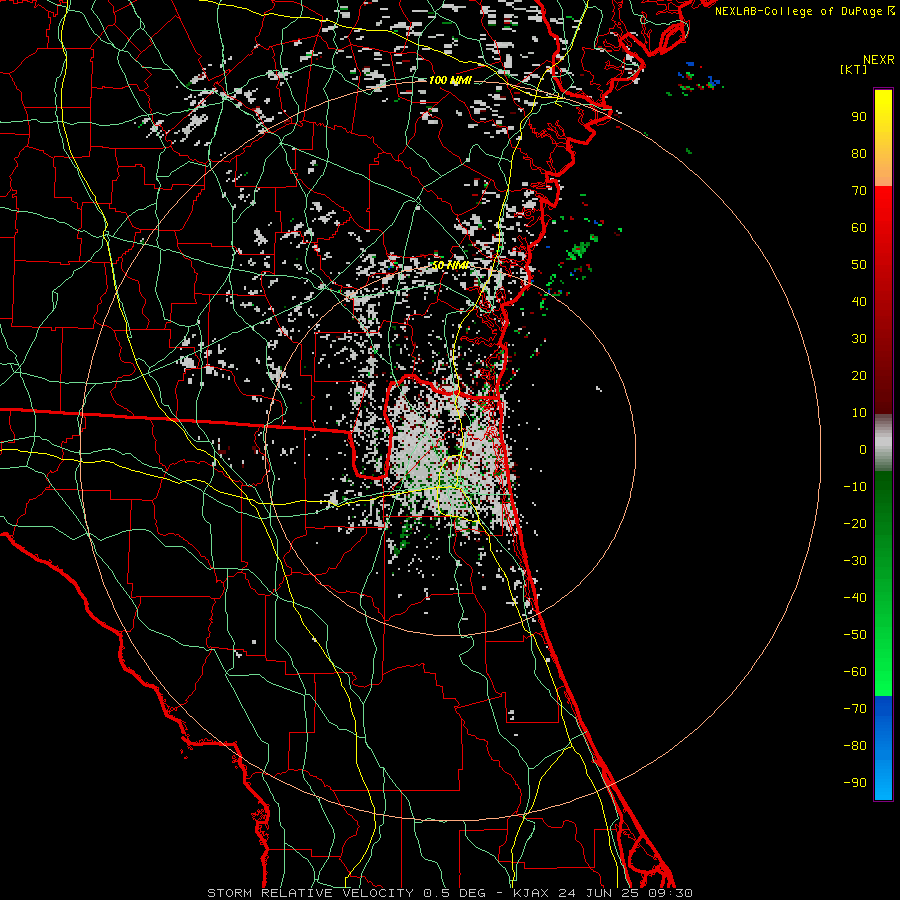900x900 pixels.
Task: Click the -10 value on velocity scale
Action: [x=855, y=487]
